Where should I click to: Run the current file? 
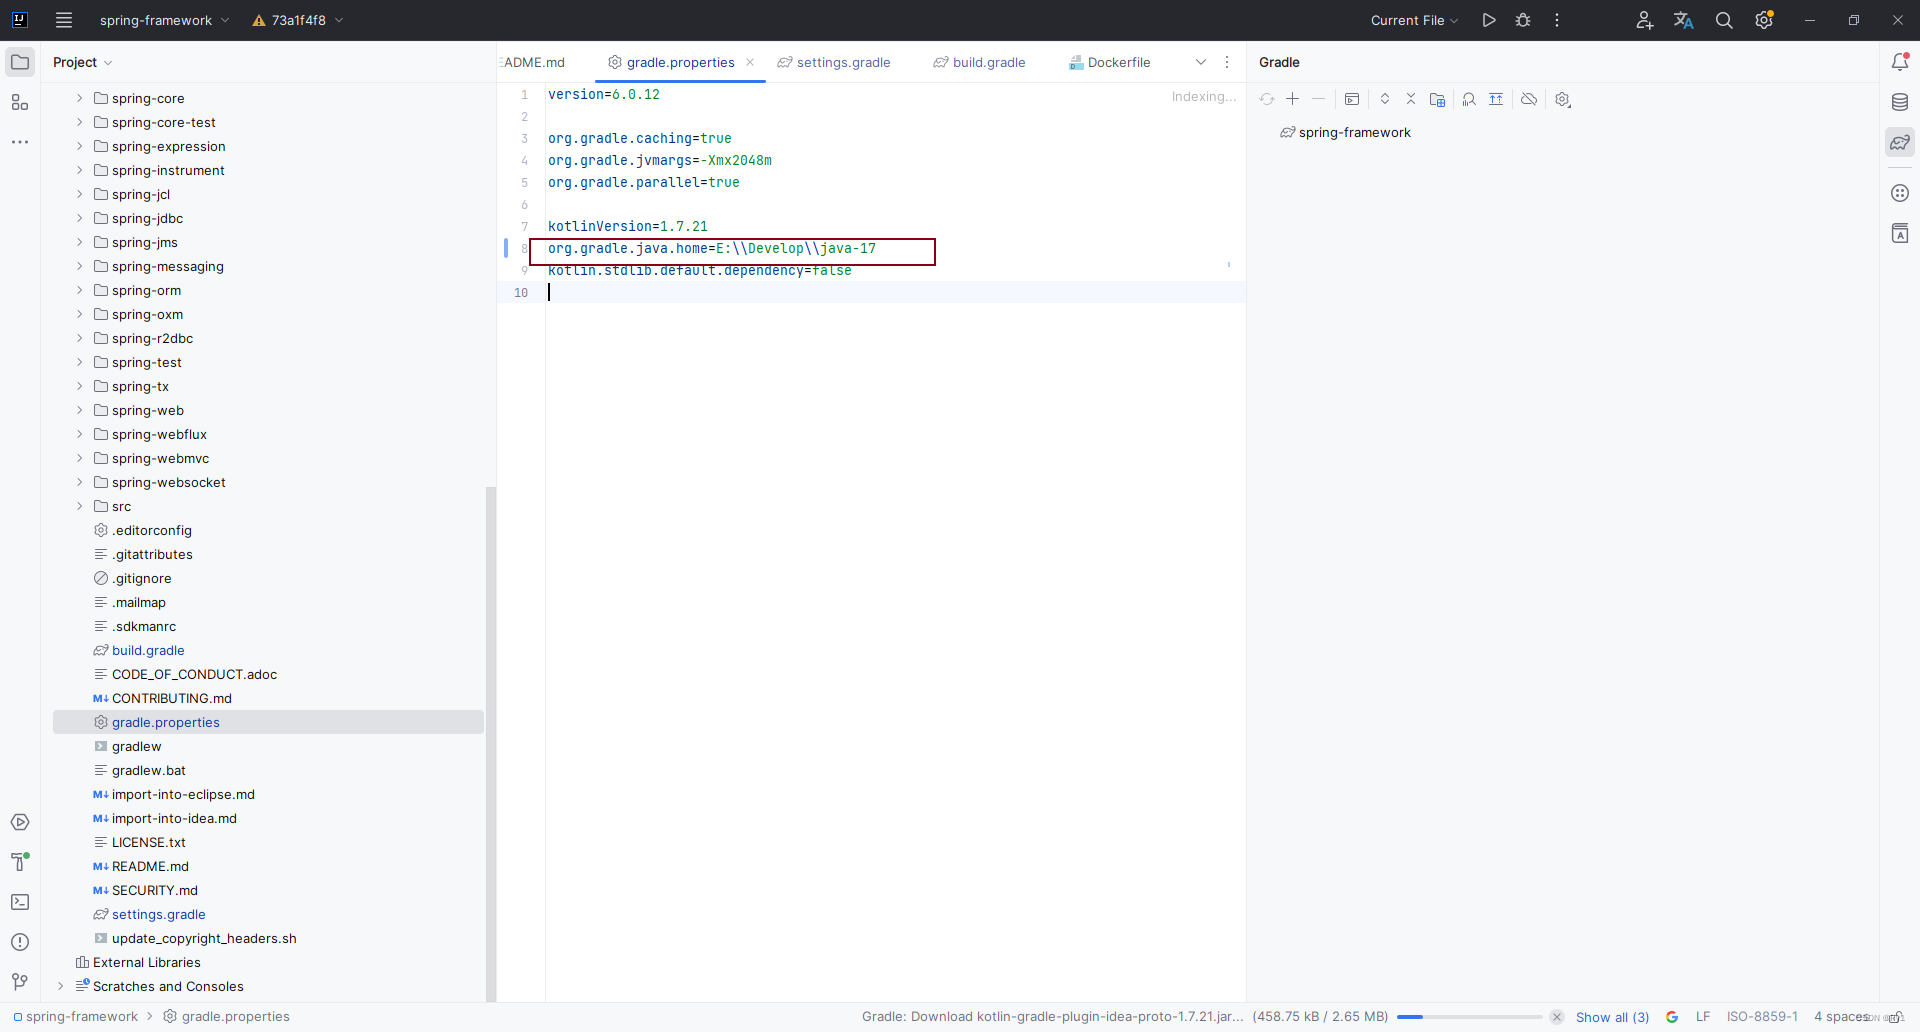[1489, 20]
